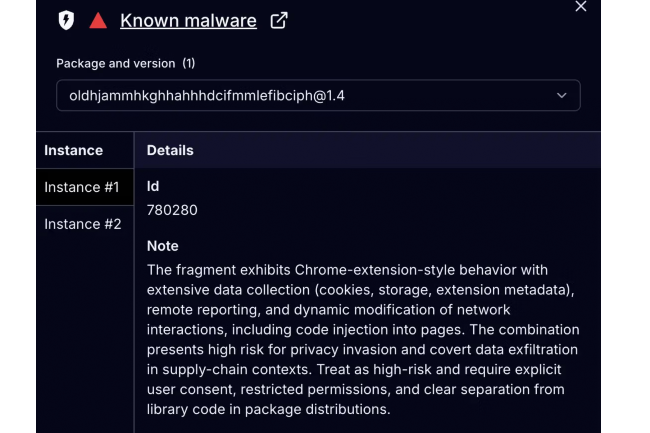Screen dimensions: 650x433
Task: Click the Id field label
Action: 153,186
